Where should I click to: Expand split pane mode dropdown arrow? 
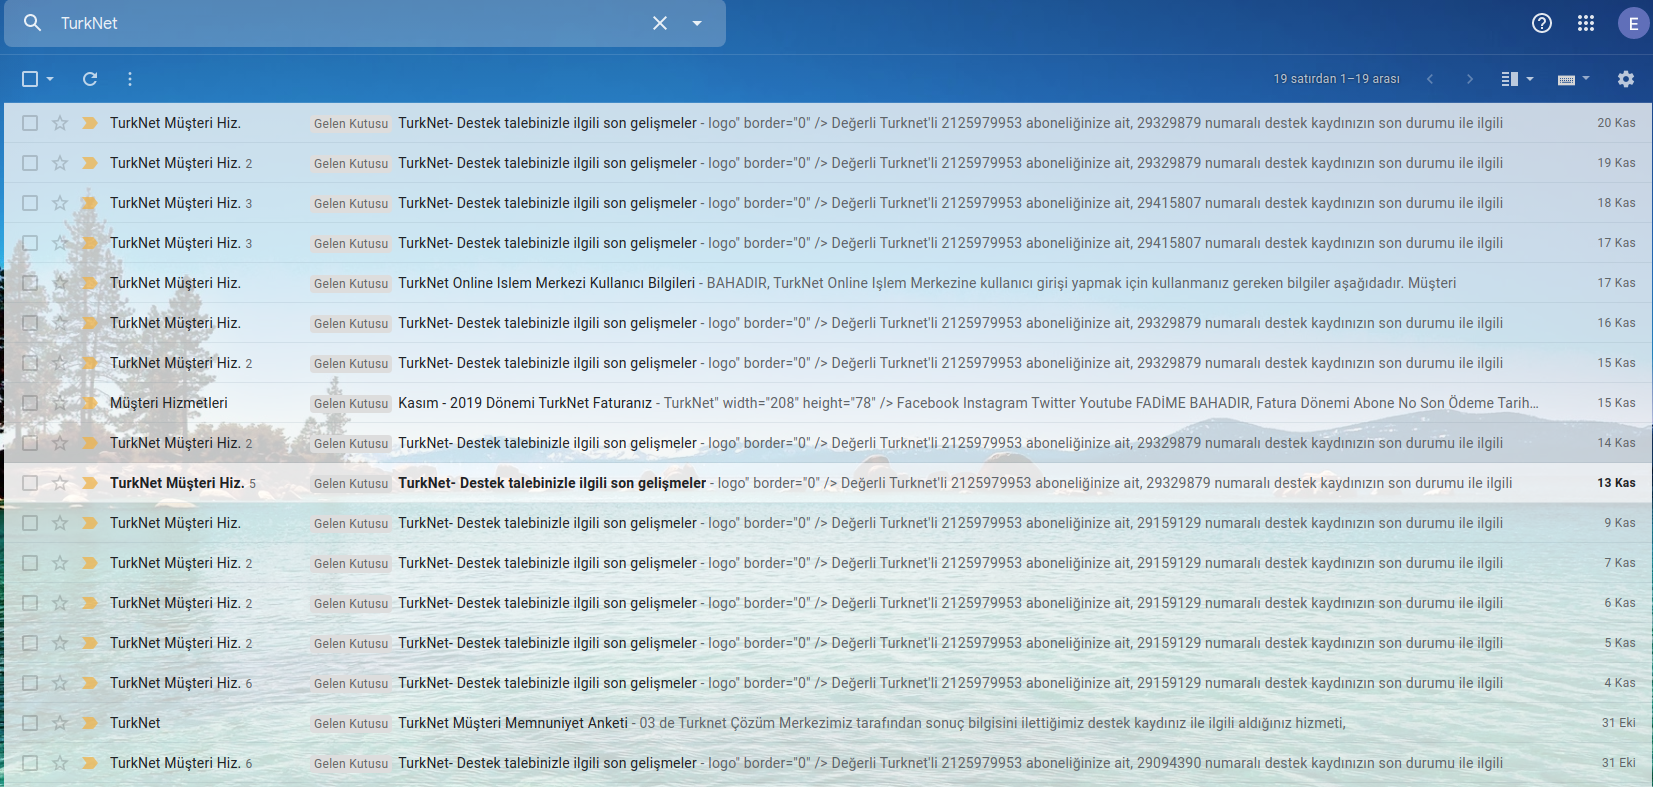point(1530,79)
